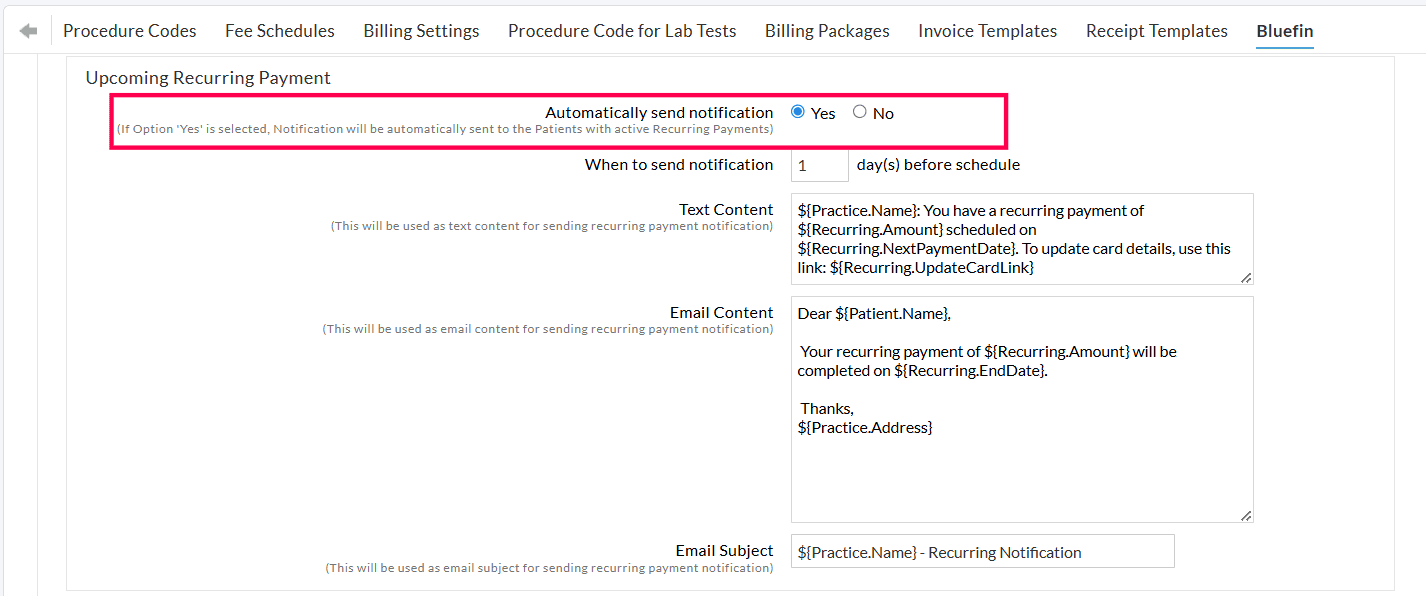Switch to the Fee Schedules tab
This screenshot has width=1426, height=596.
279,30
